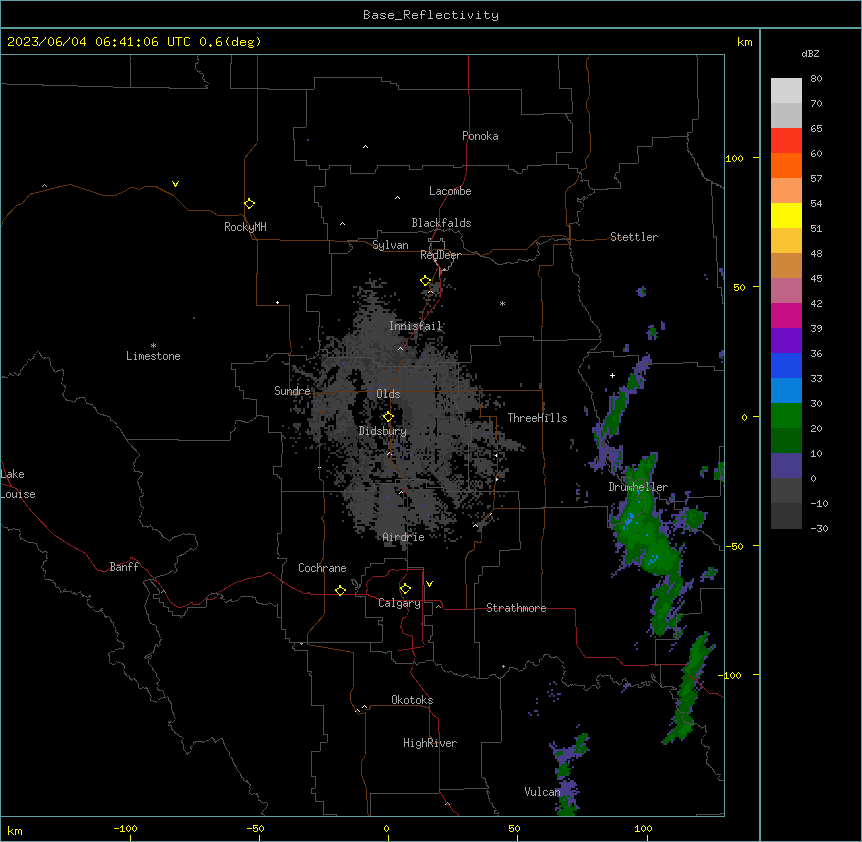Click the Strathmore city label
Screen dimensions: 862x842
516,608
